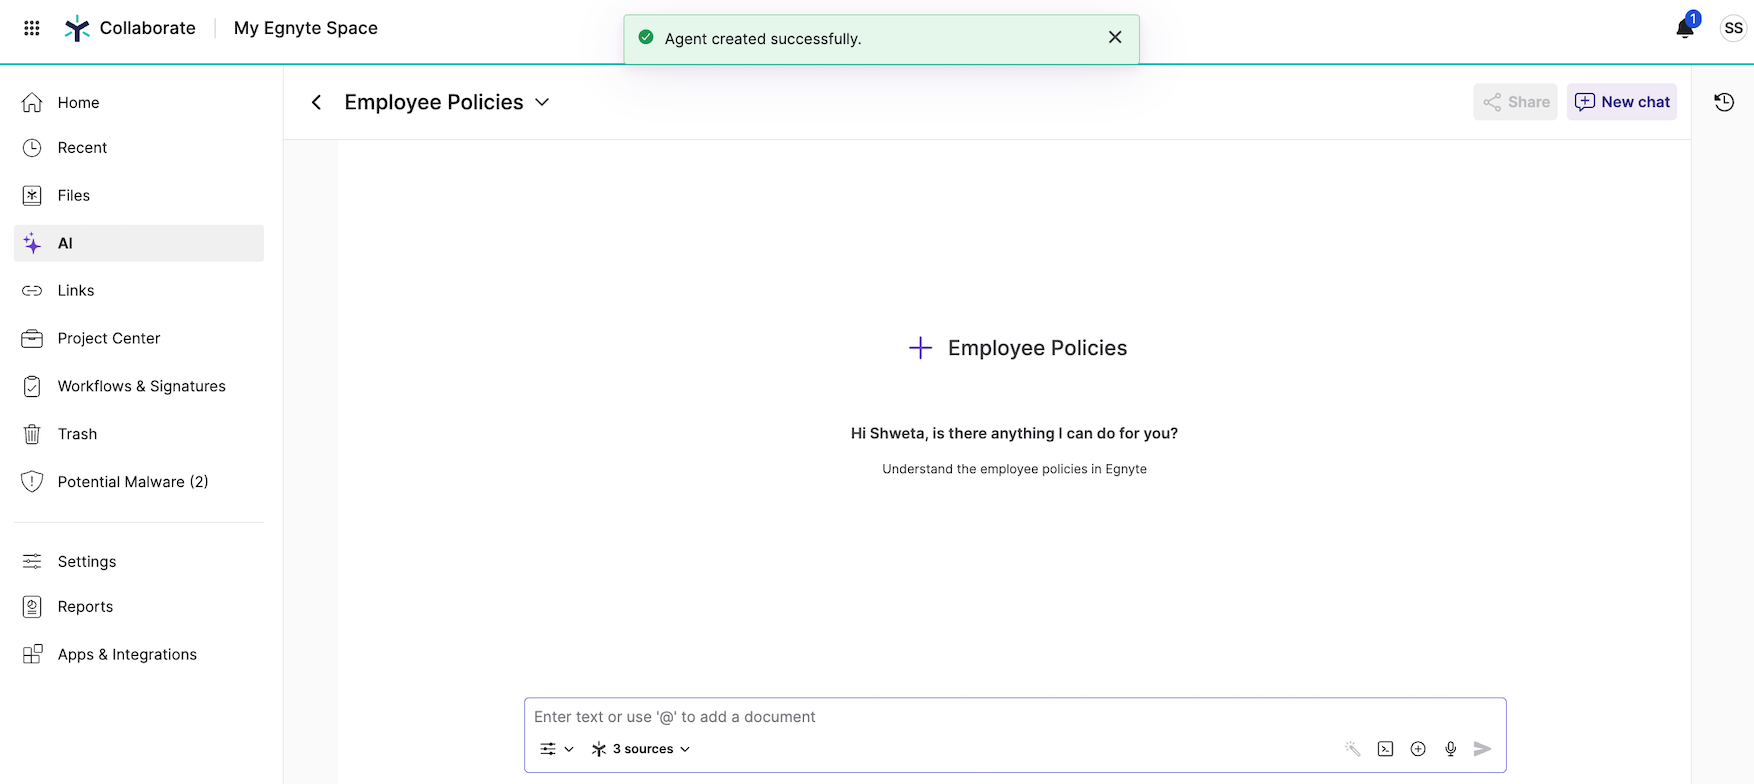1754x784 pixels.
Task: Open the SS user avatar menu
Action: coord(1733,28)
